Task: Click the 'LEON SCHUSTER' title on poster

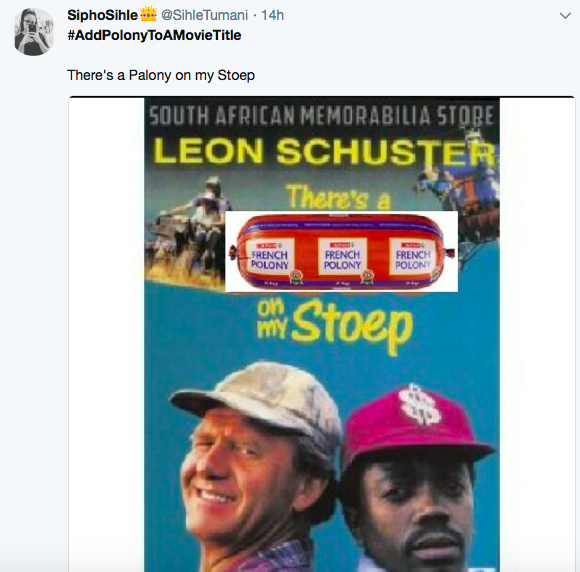Action: [324, 151]
